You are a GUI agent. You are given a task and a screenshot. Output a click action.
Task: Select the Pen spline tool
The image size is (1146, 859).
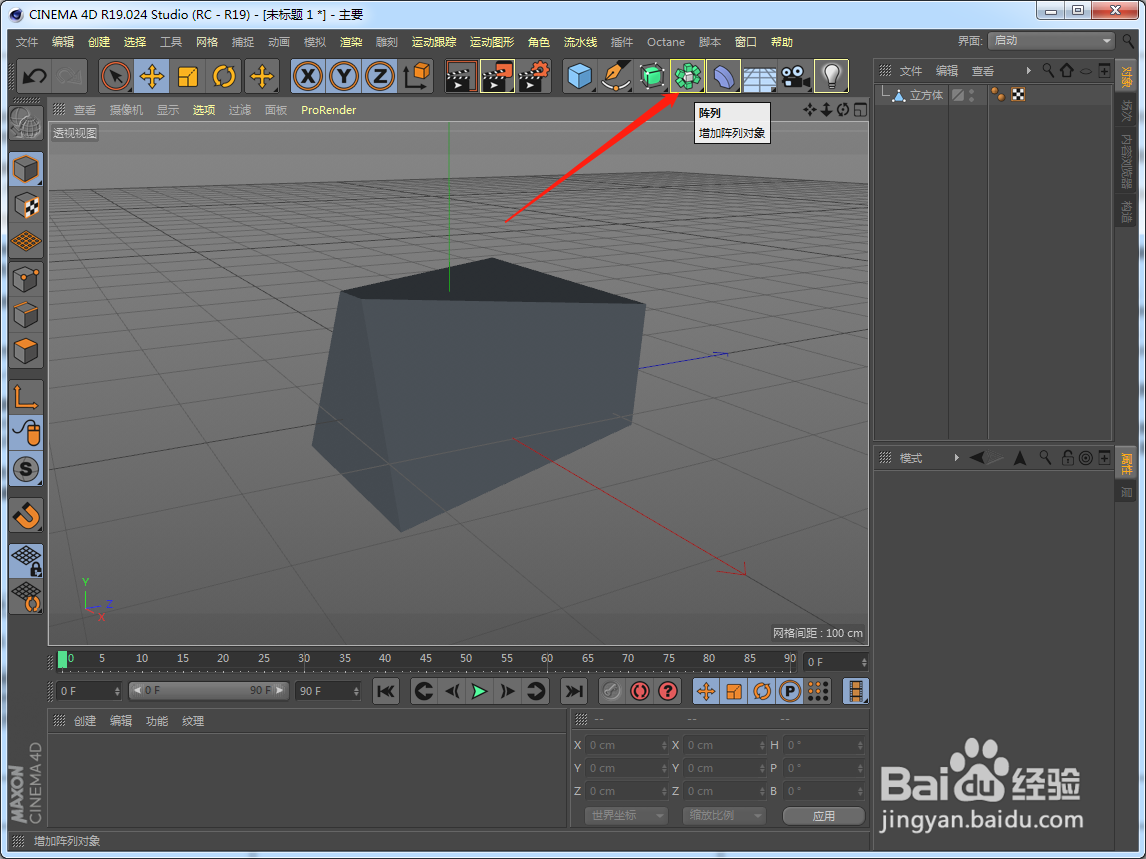615,76
